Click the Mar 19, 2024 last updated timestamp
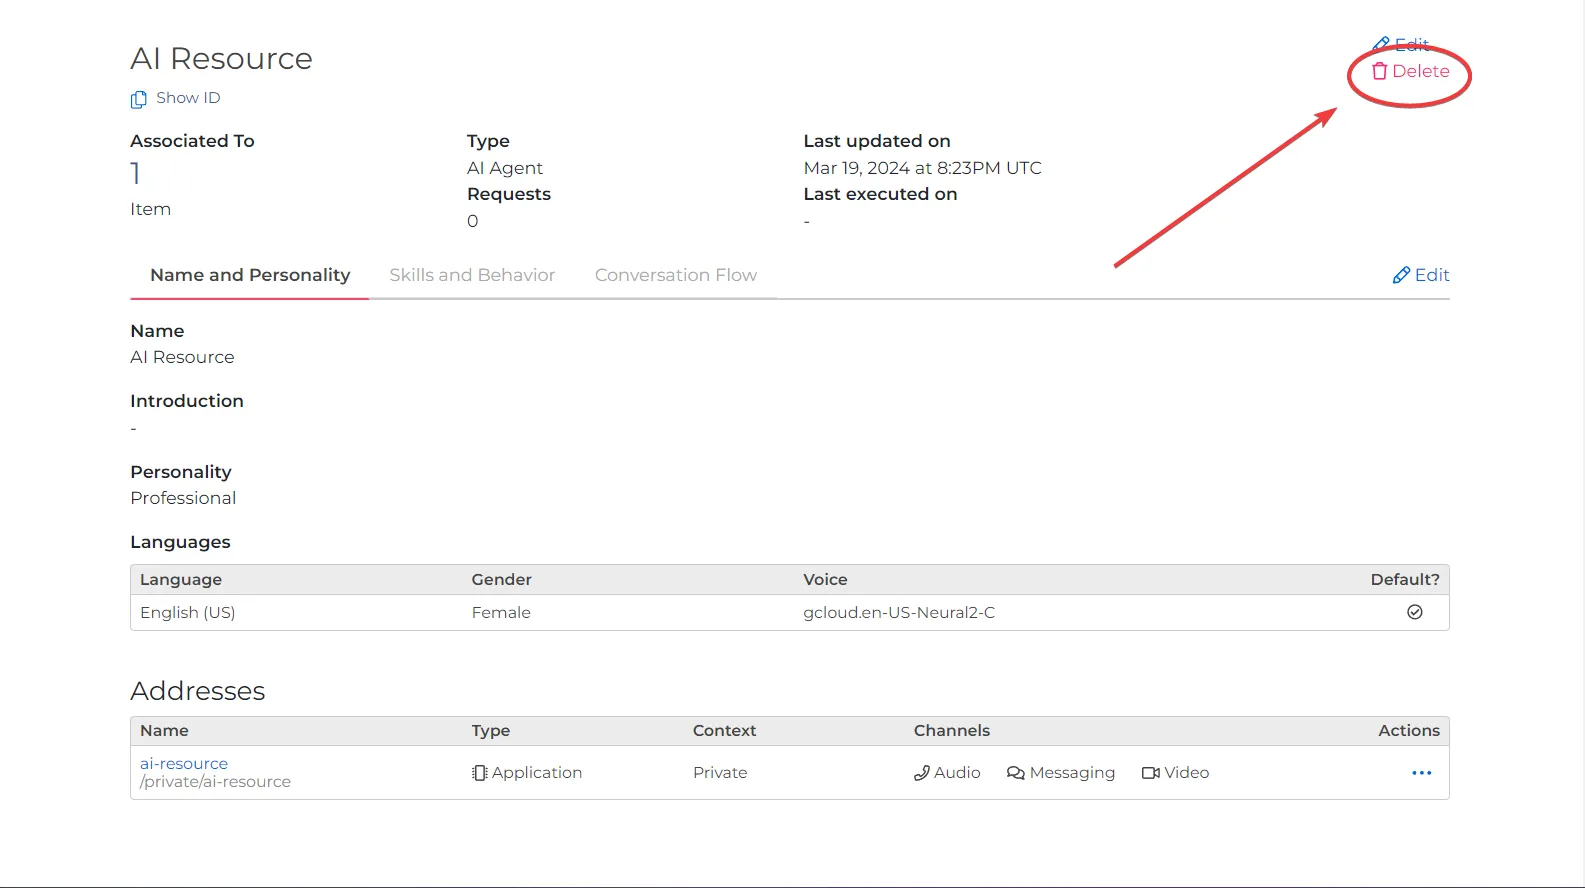The height and width of the screenshot is (888, 1585). (x=922, y=168)
